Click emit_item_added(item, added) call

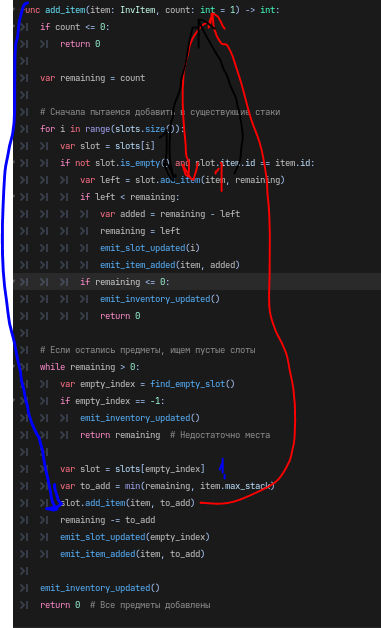click(x=170, y=265)
